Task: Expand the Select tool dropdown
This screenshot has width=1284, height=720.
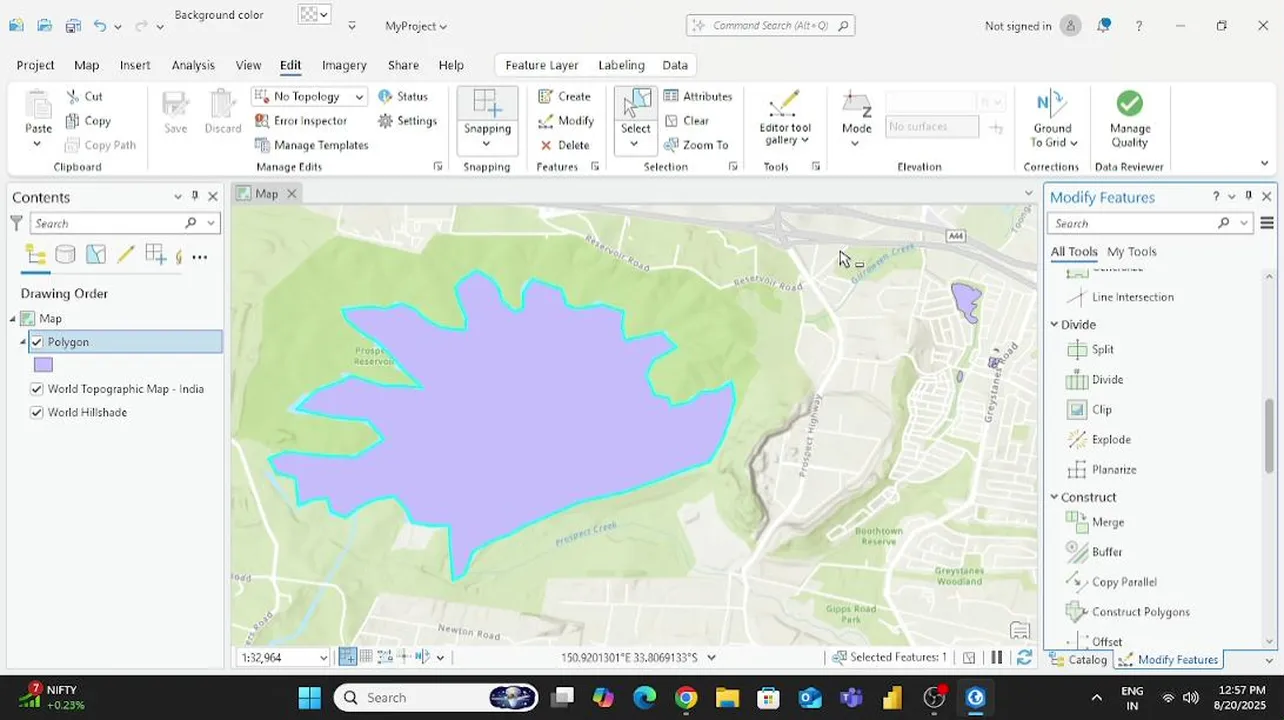Action: tap(634, 144)
